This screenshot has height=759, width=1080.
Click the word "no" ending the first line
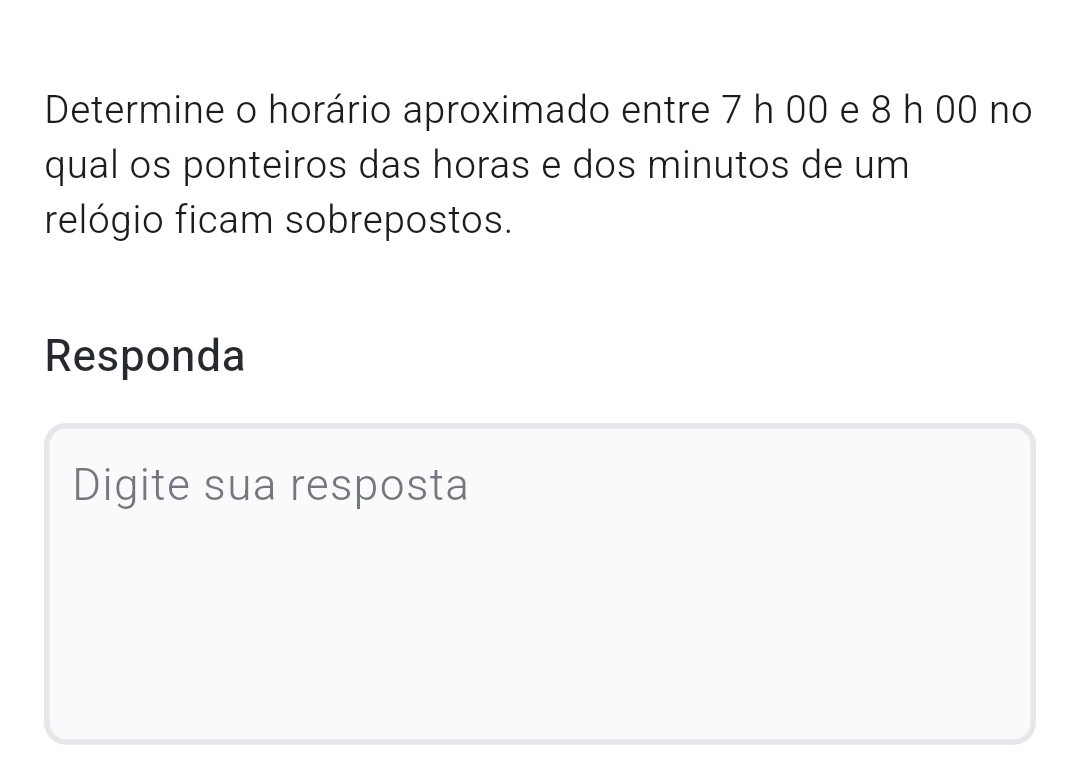pos(1010,110)
